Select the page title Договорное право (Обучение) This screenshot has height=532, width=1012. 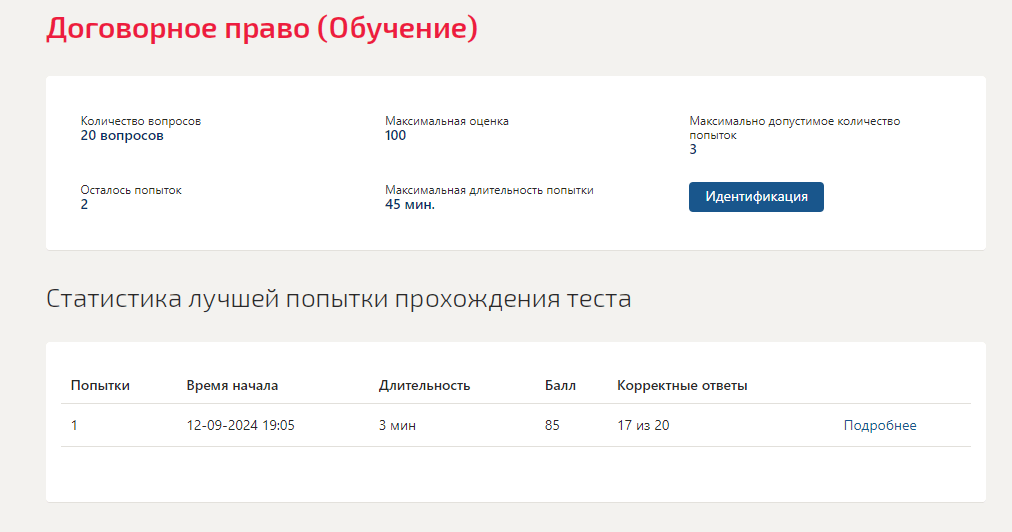pos(262,29)
